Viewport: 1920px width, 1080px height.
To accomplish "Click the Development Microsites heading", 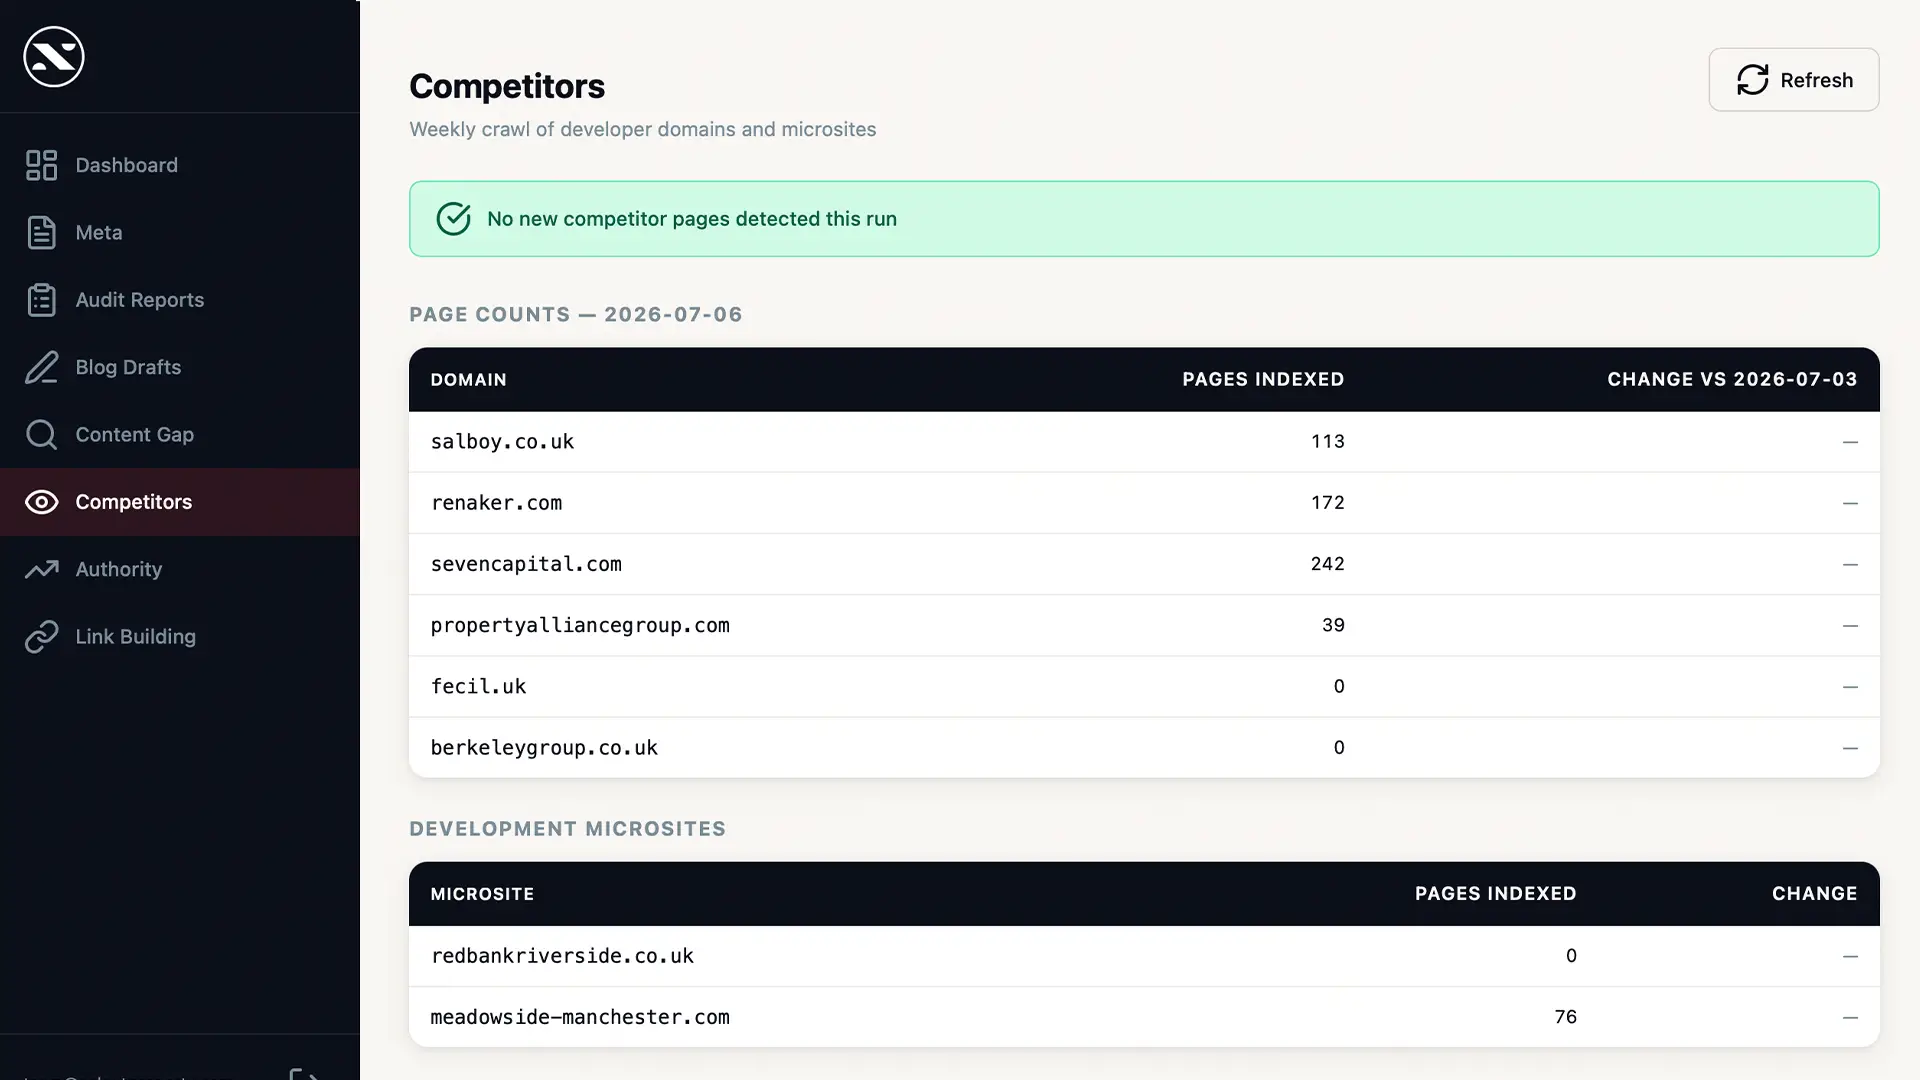I will click(567, 829).
